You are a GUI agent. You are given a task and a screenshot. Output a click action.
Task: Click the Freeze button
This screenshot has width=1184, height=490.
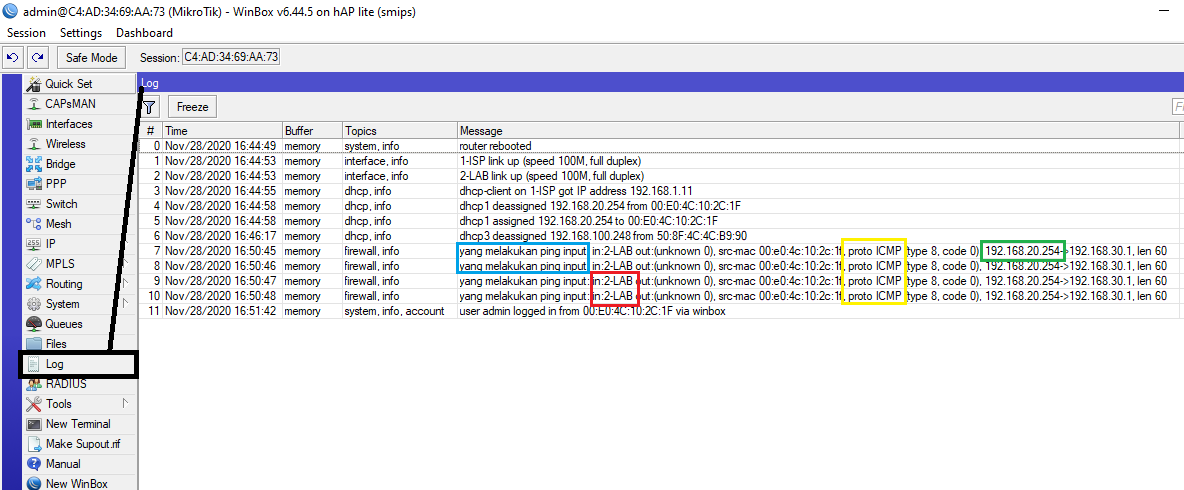[193, 107]
